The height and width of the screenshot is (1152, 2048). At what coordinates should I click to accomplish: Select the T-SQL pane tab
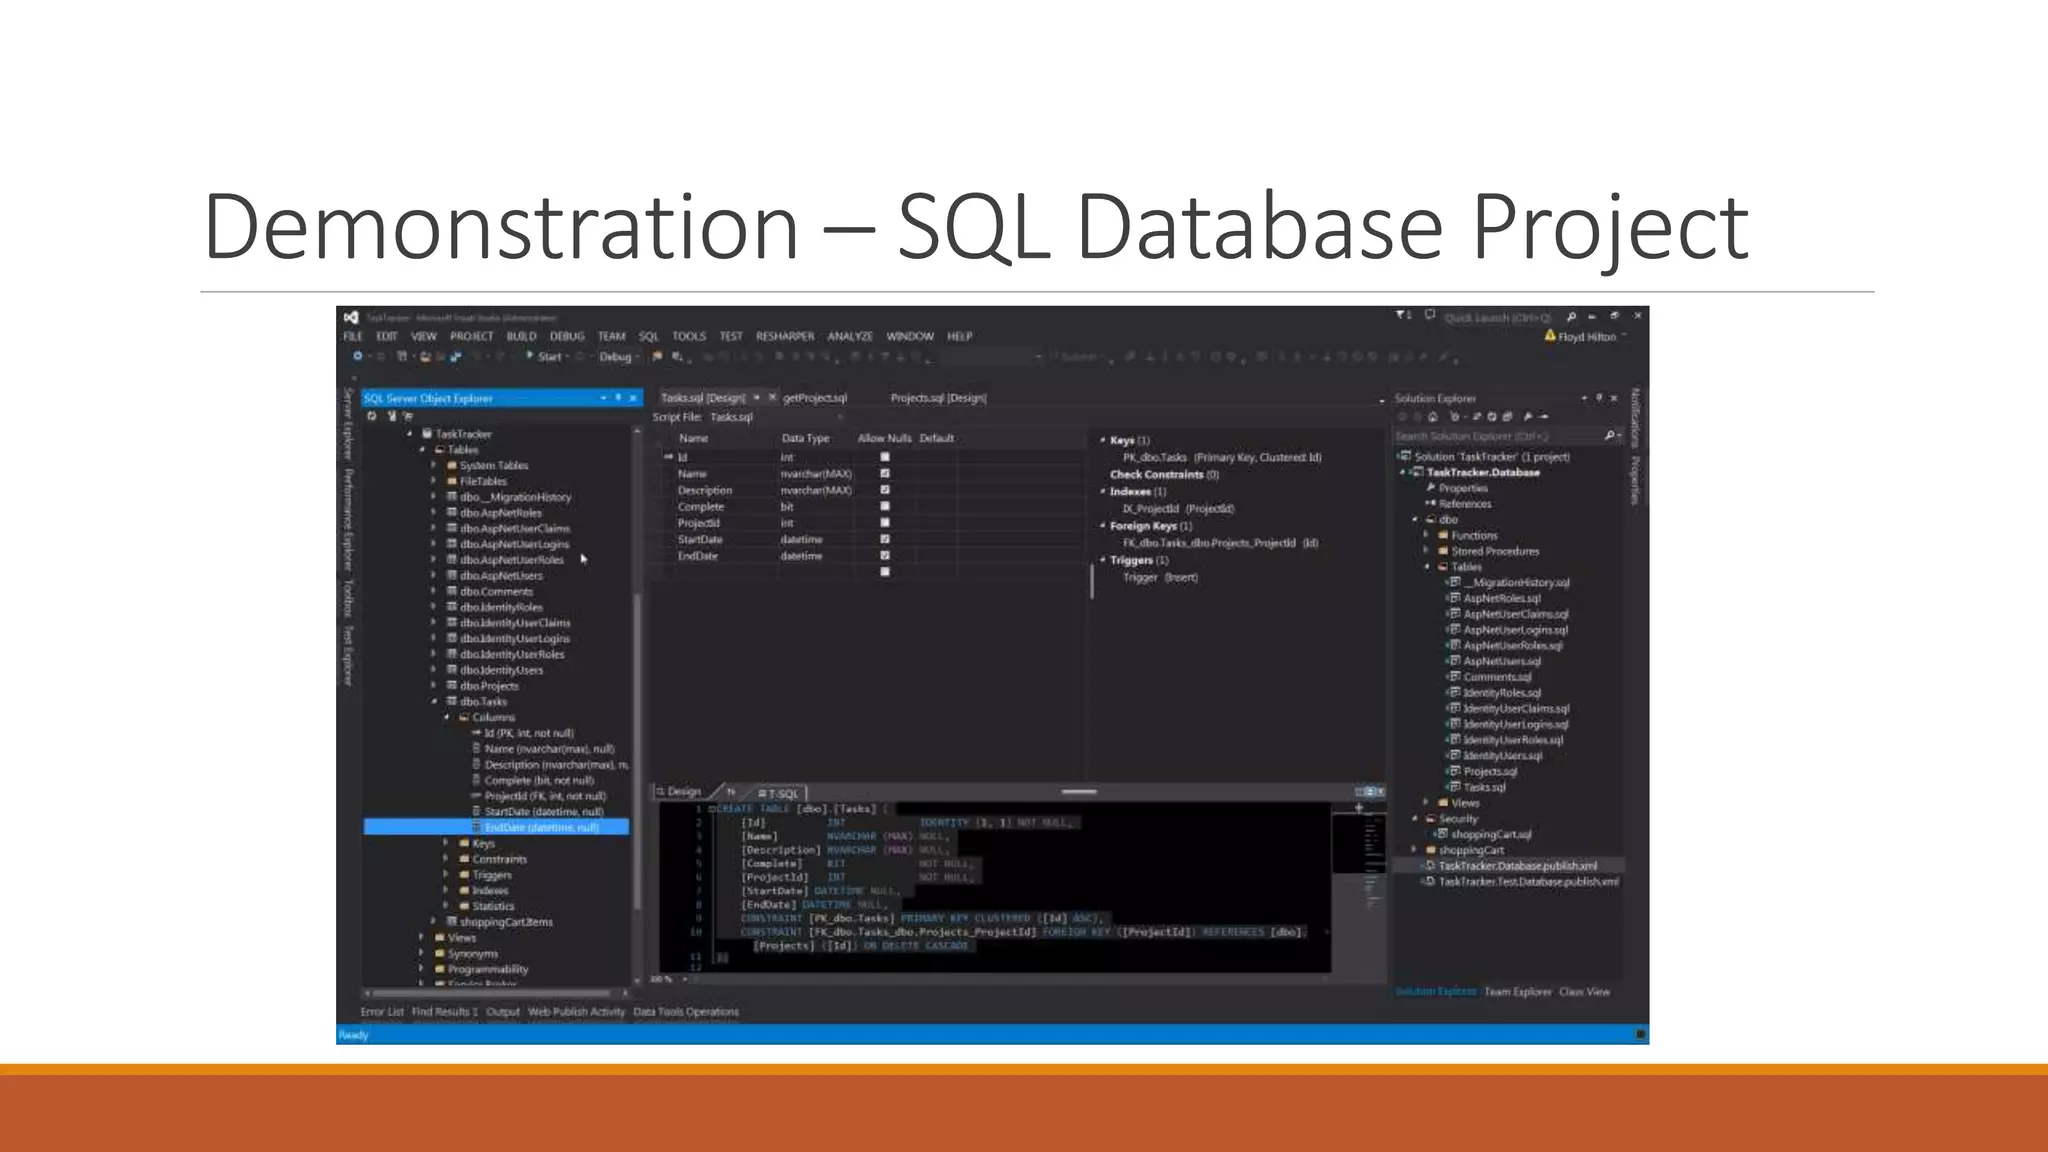(778, 793)
